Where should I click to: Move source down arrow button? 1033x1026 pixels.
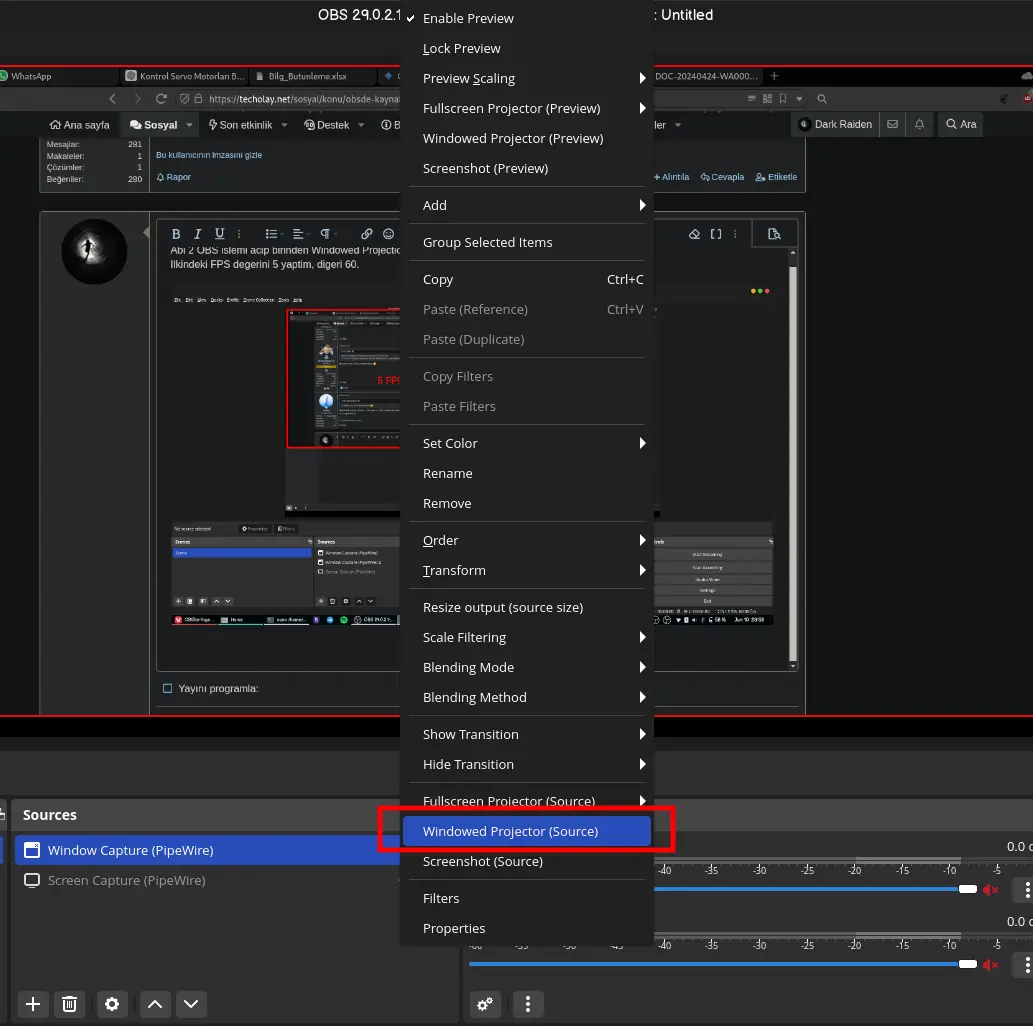click(191, 1004)
